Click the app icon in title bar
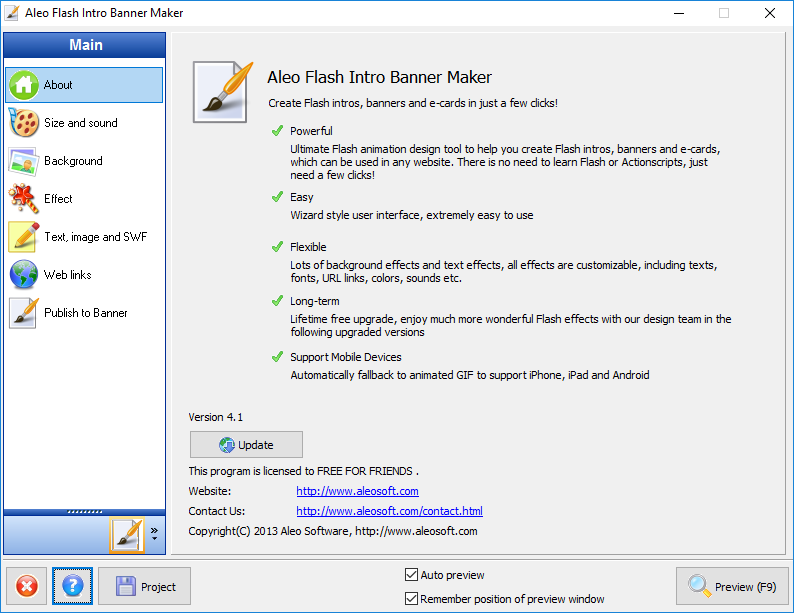The width and height of the screenshot is (794, 613). (12, 13)
